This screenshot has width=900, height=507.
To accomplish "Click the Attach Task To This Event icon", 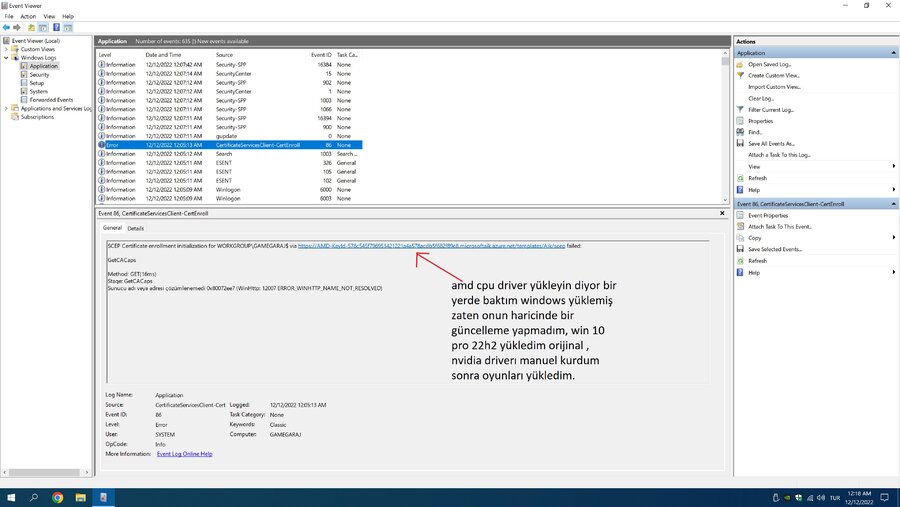I will point(741,227).
